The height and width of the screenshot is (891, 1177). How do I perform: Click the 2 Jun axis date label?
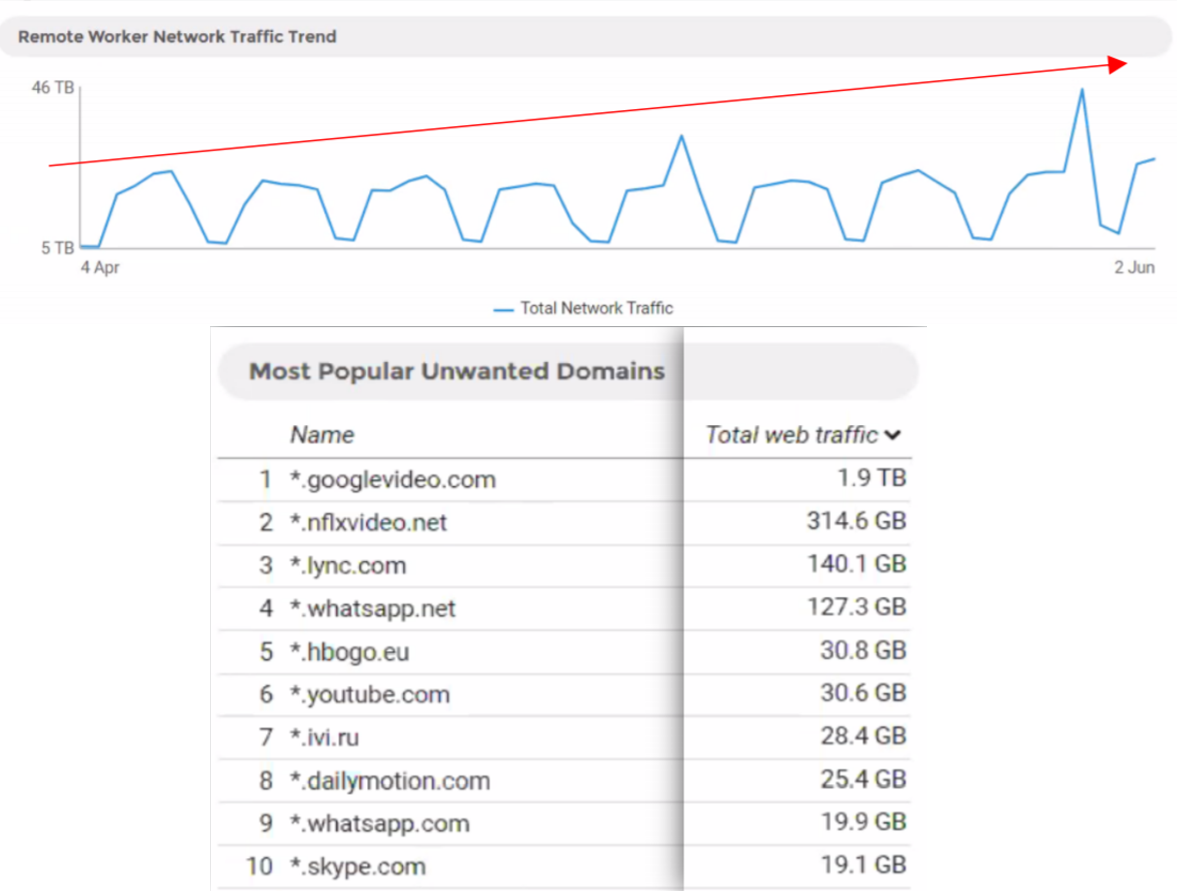(x=1134, y=268)
